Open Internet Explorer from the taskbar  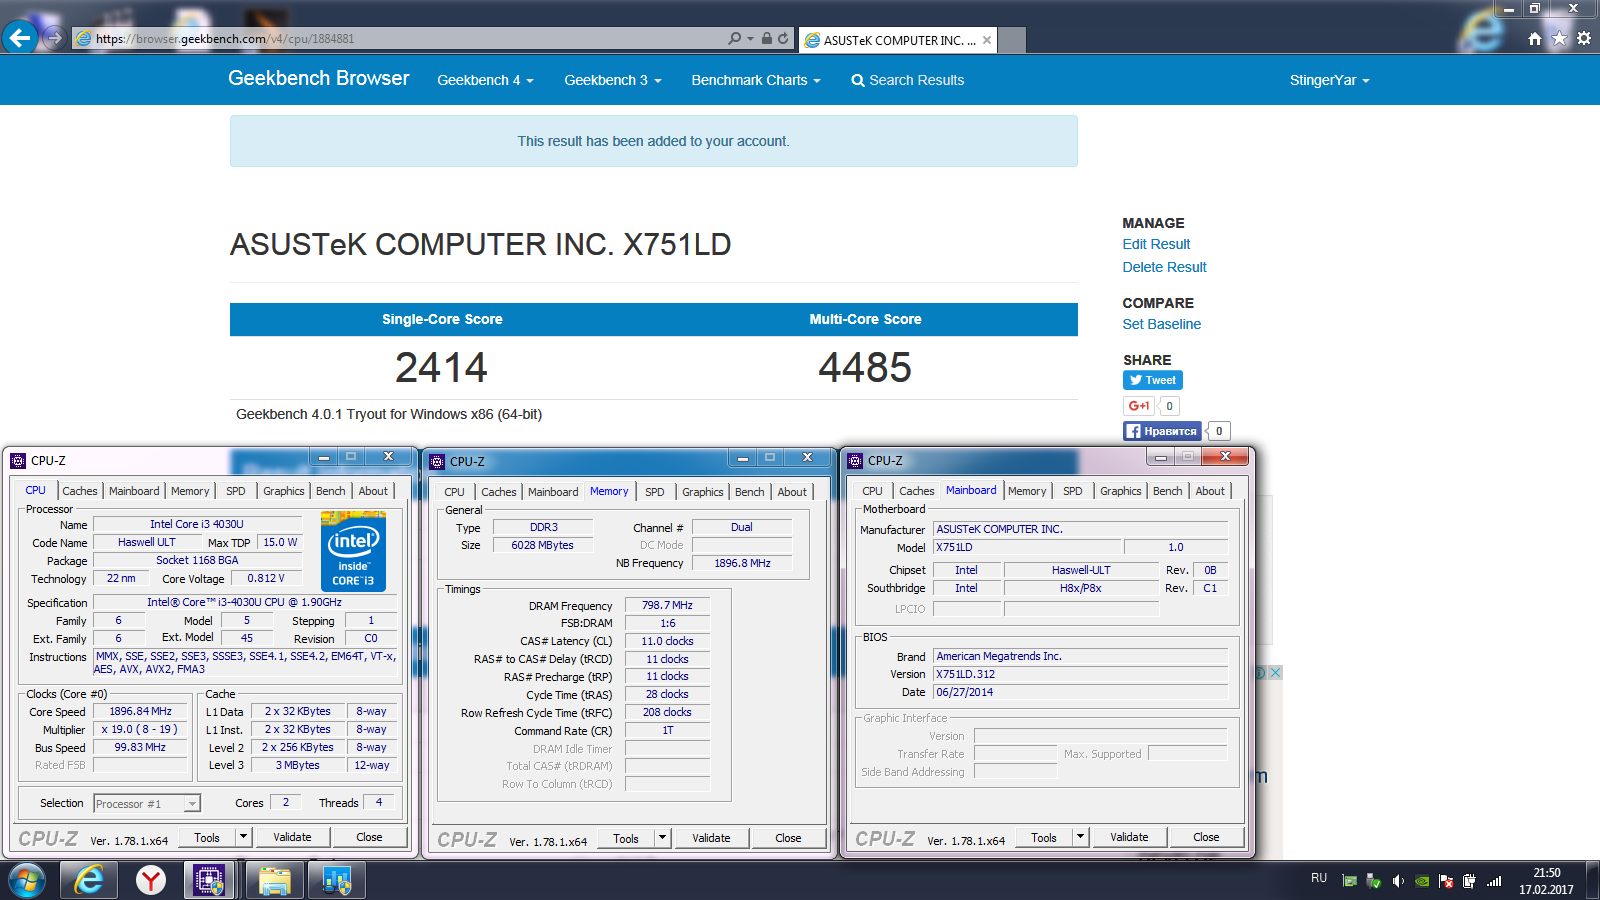pyautogui.click(x=89, y=880)
